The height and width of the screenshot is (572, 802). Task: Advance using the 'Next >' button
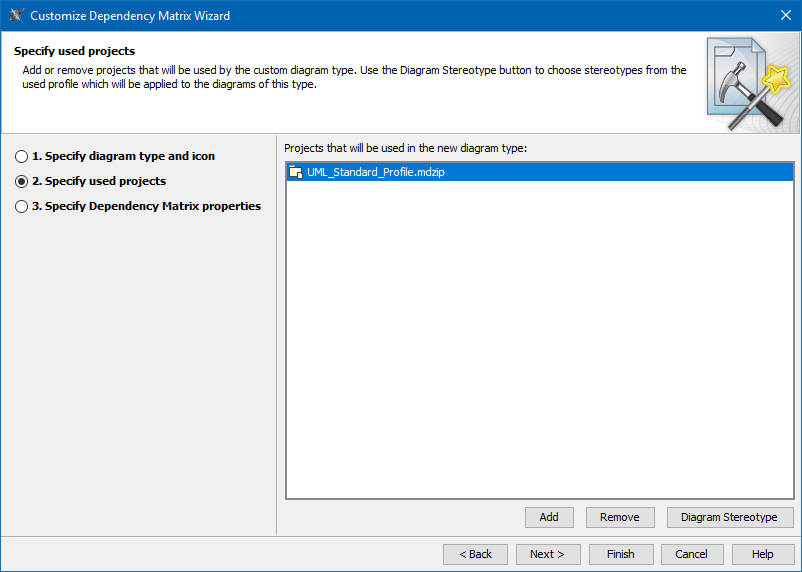coord(547,554)
